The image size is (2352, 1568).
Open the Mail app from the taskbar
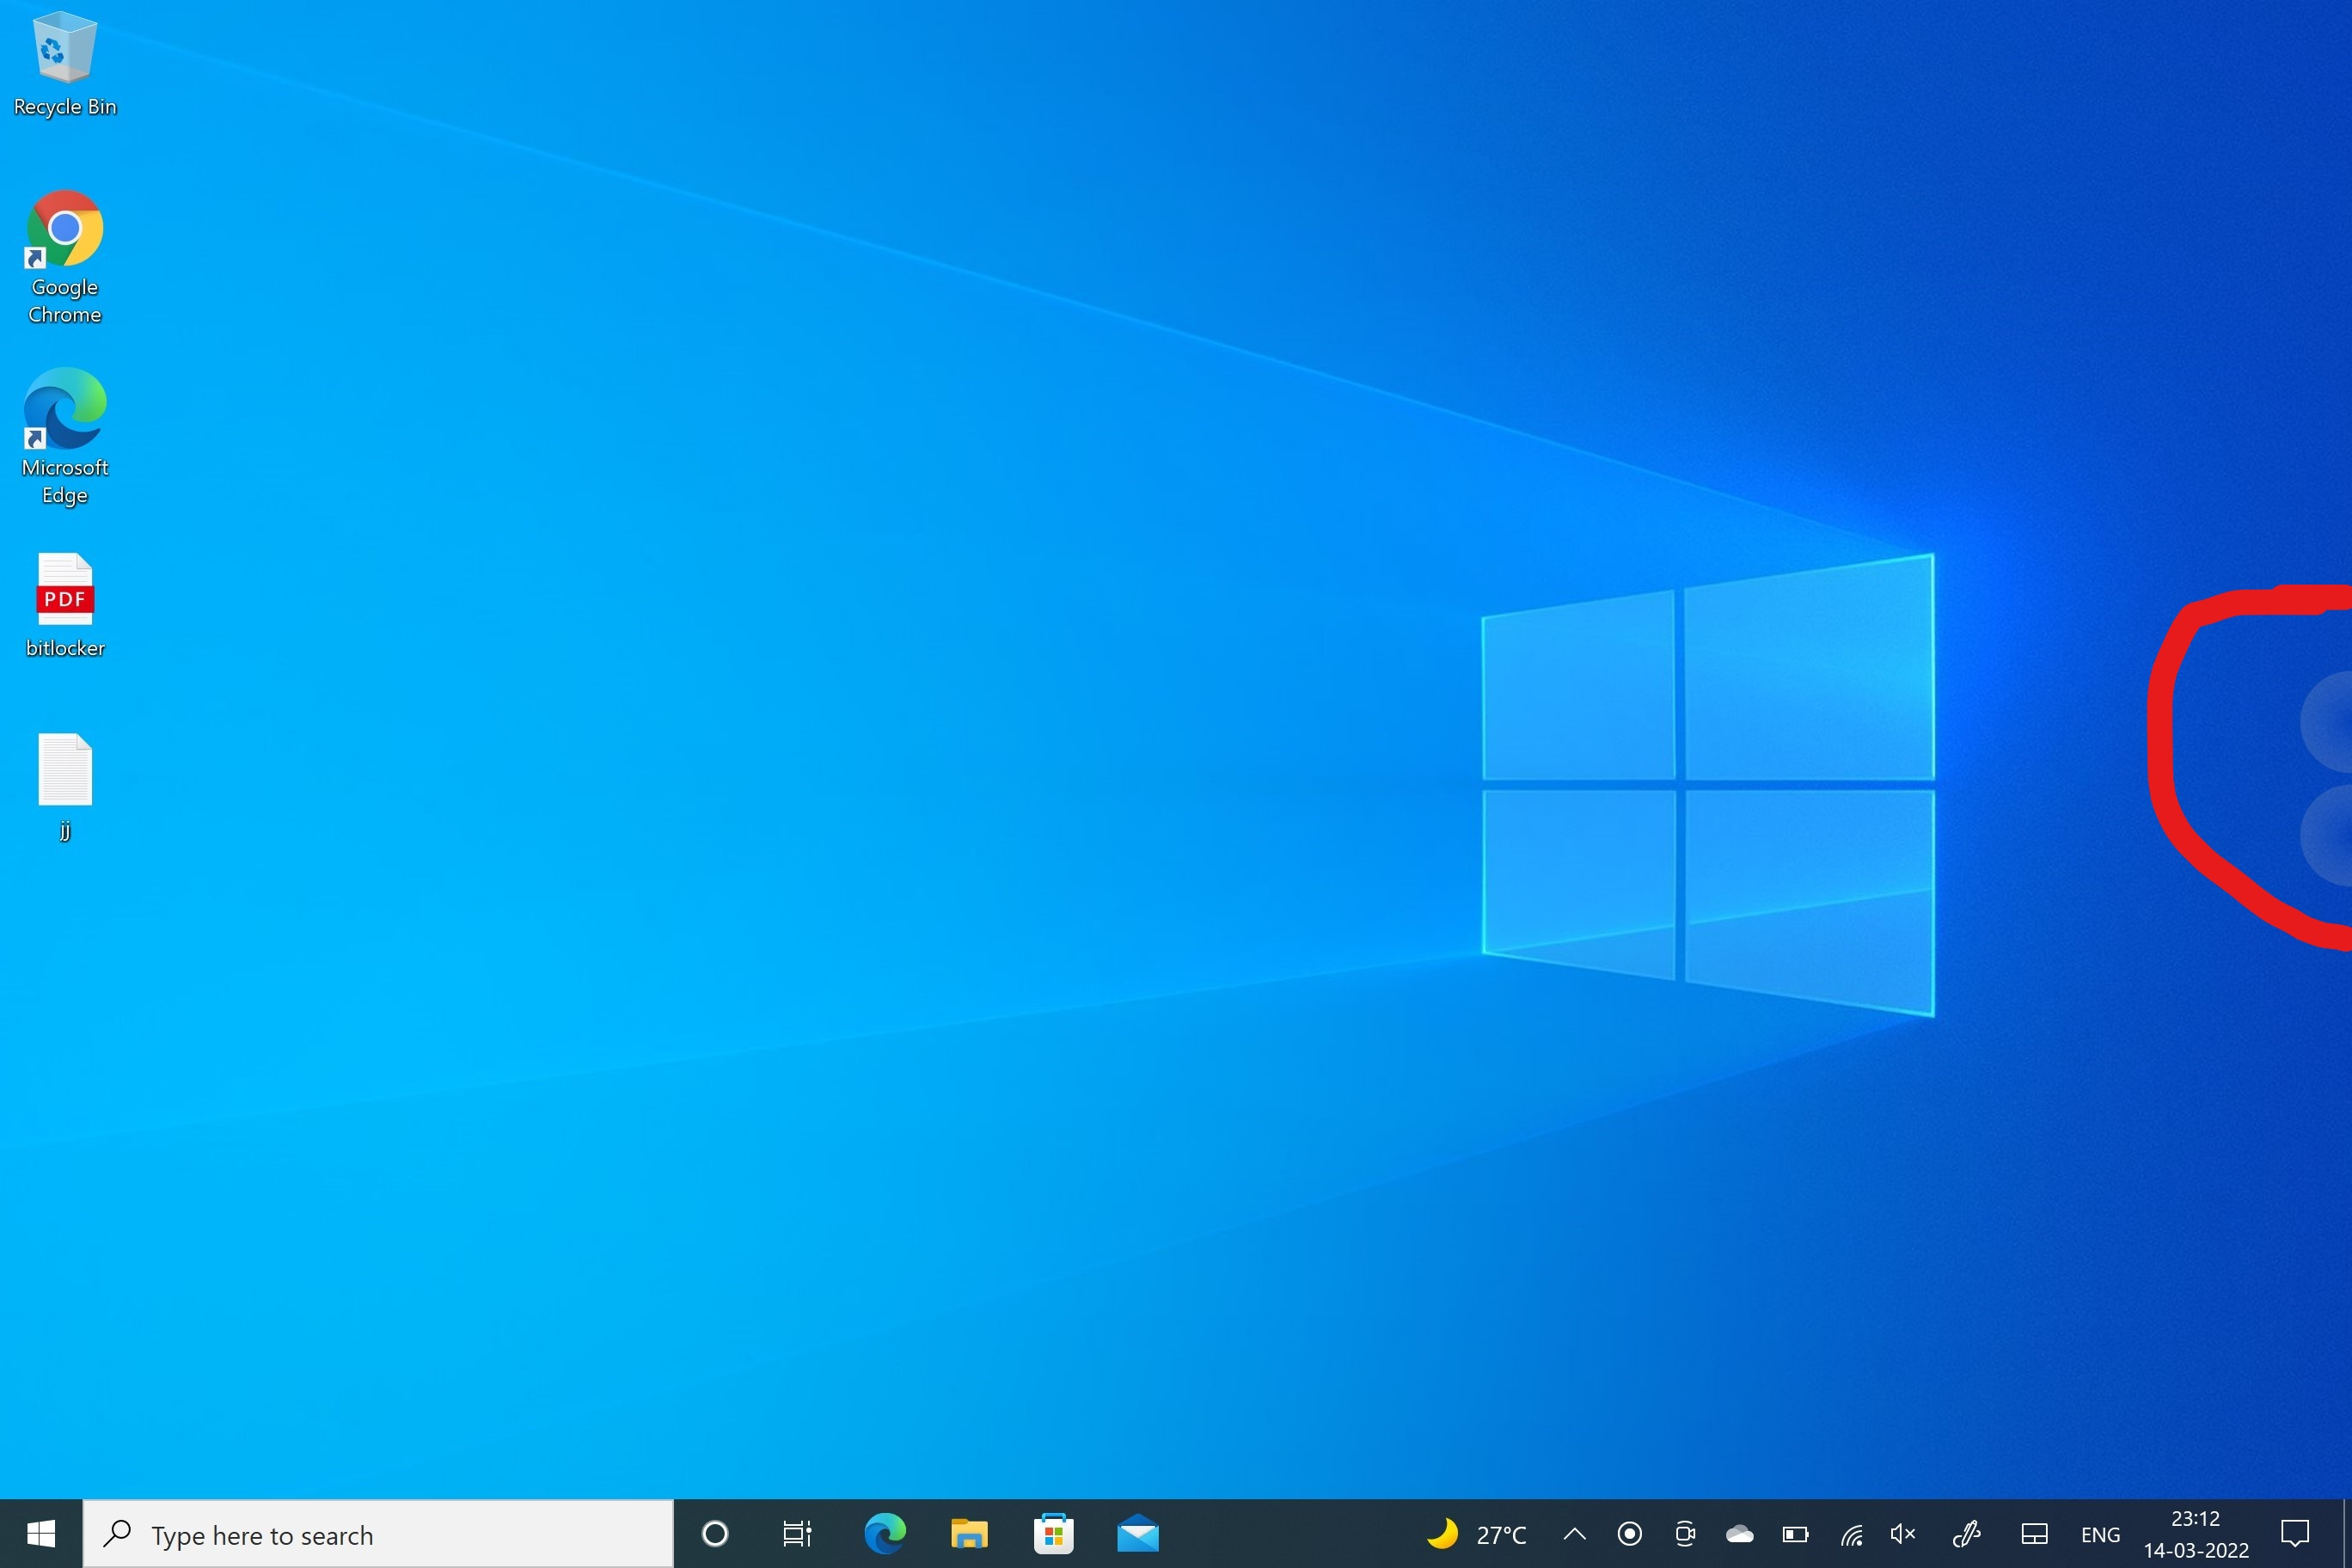tap(1138, 1533)
